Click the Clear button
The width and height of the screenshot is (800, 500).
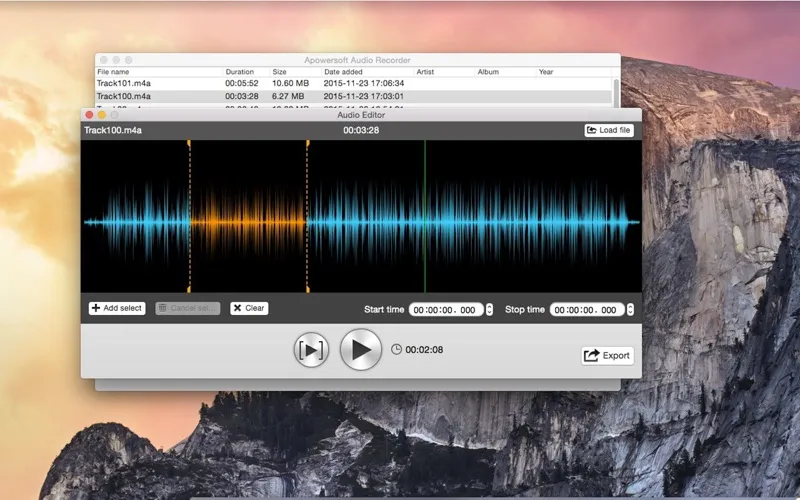[249, 308]
